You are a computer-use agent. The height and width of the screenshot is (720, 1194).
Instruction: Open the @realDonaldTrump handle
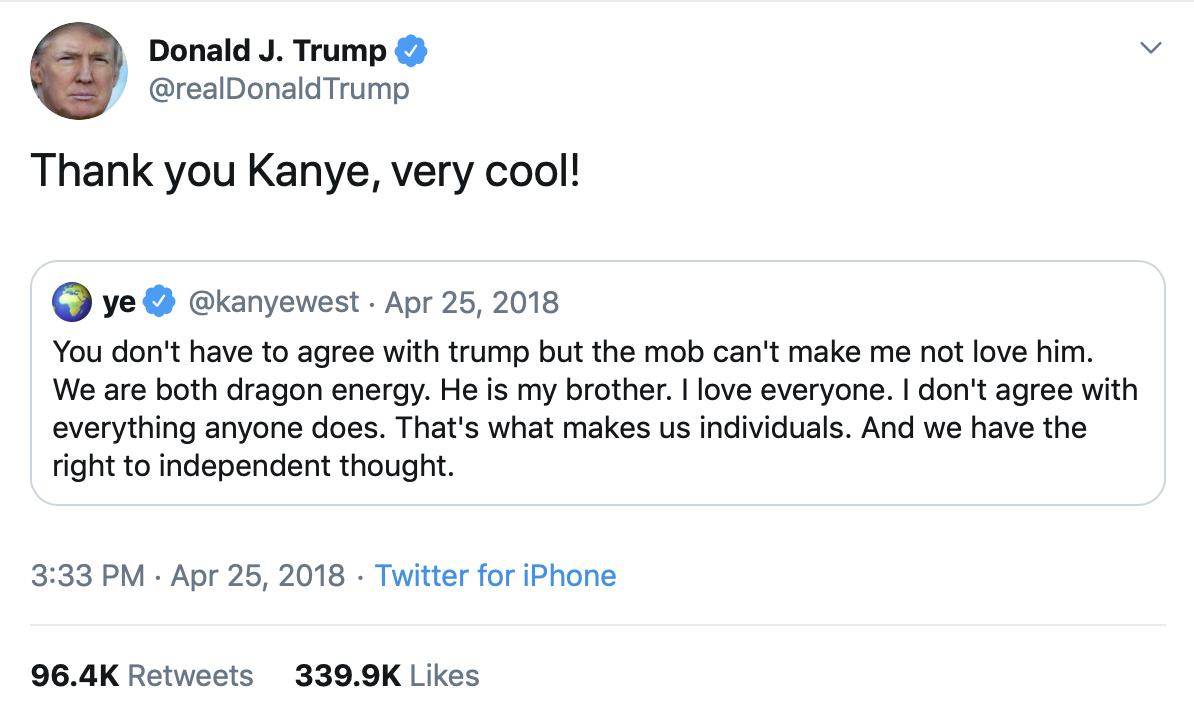tap(279, 89)
